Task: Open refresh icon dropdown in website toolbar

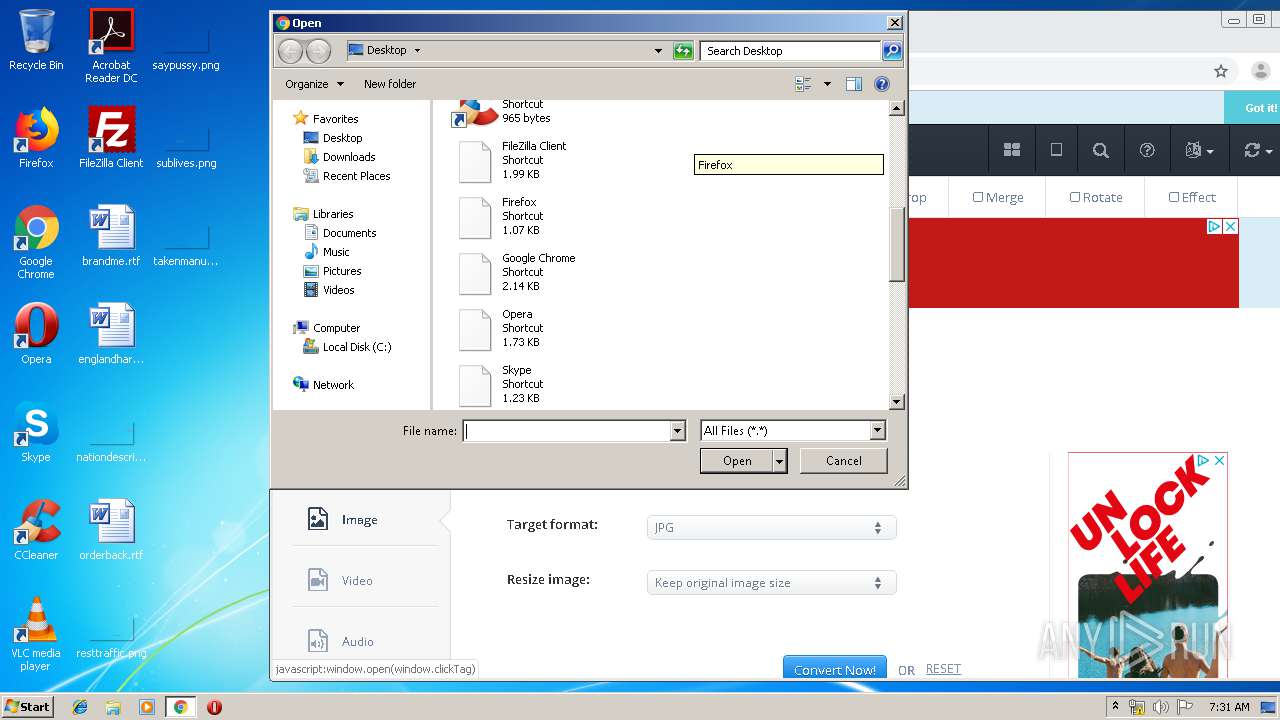Action: click(x=1257, y=150)
